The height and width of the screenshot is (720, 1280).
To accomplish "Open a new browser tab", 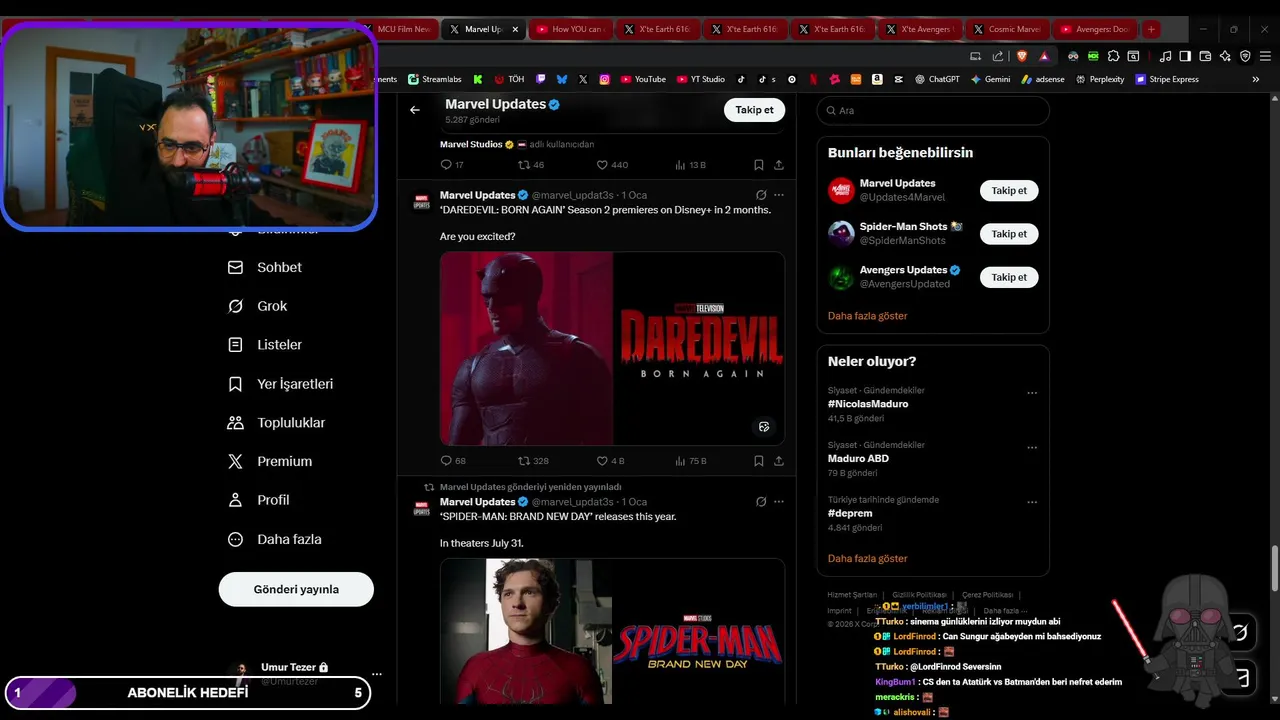I will click(x=1151, y=29).
